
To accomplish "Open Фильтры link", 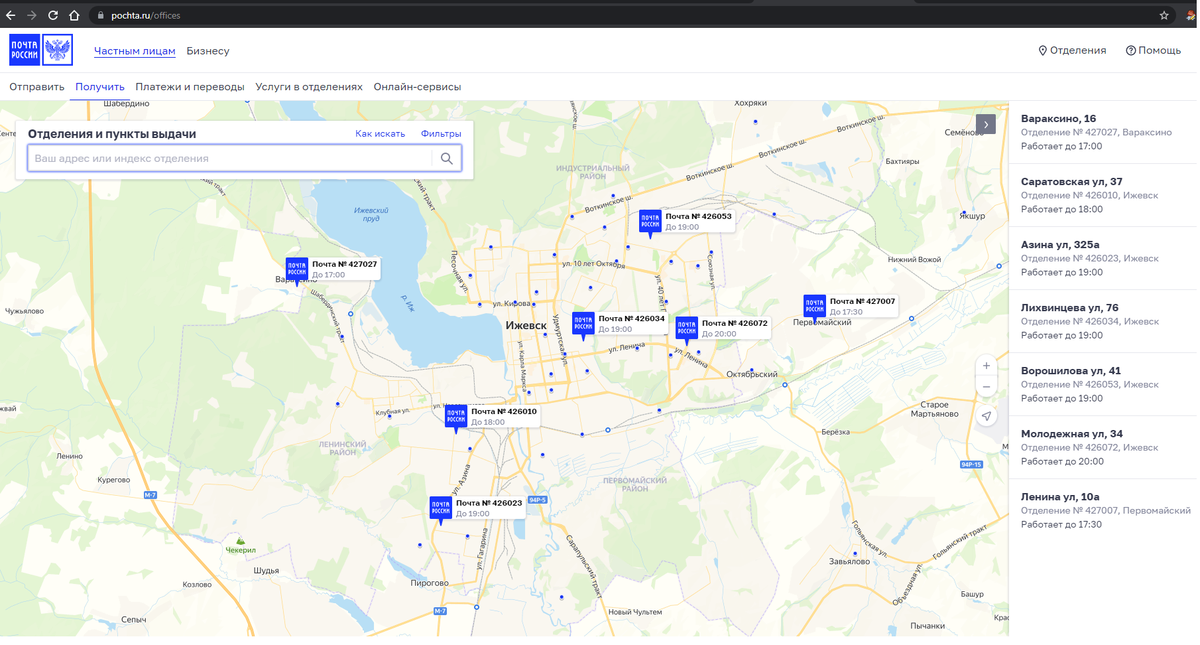I will [441, 134].
